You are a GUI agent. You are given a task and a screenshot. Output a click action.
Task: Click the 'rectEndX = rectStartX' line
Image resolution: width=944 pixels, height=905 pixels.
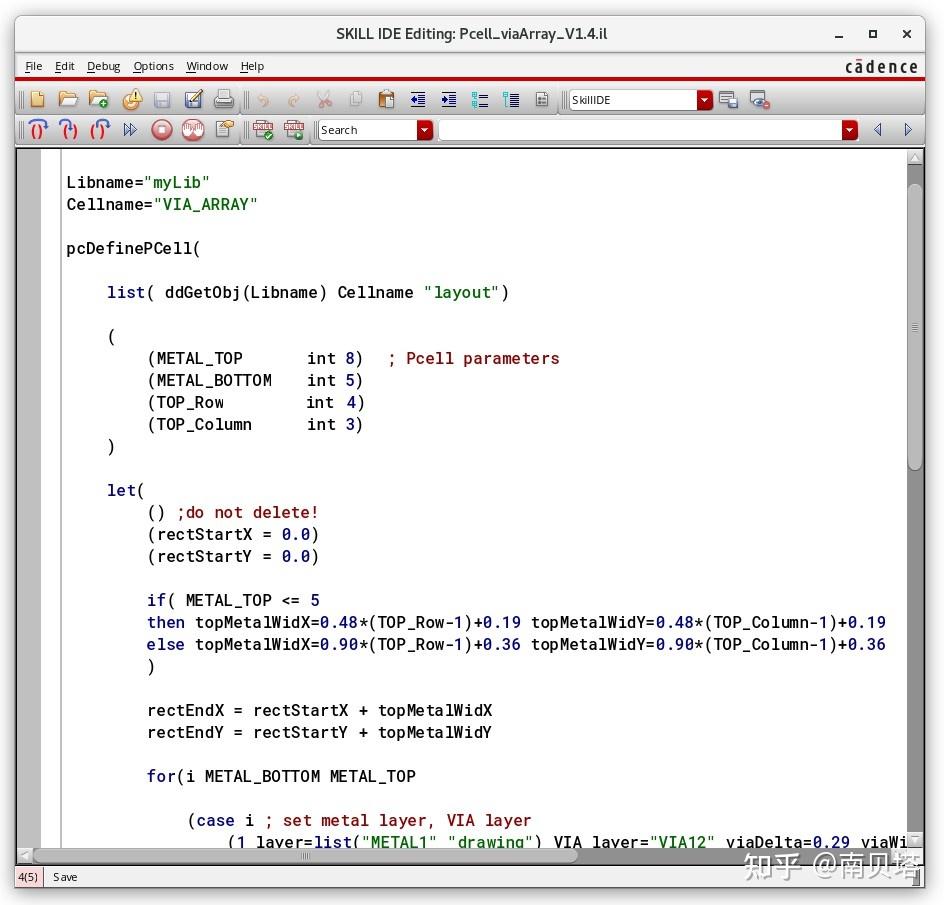point(320,711)
